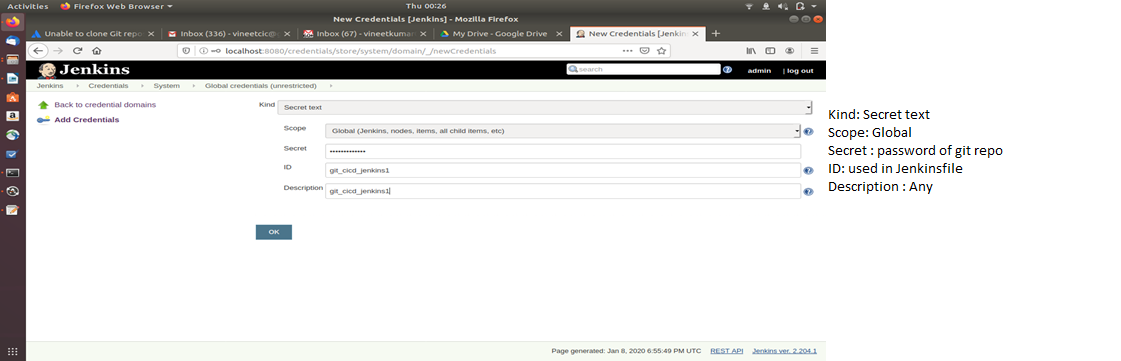The image size is (1121, 361).
Task: Toggle the Firefox sidebar view
Action: tap(770, 51)
